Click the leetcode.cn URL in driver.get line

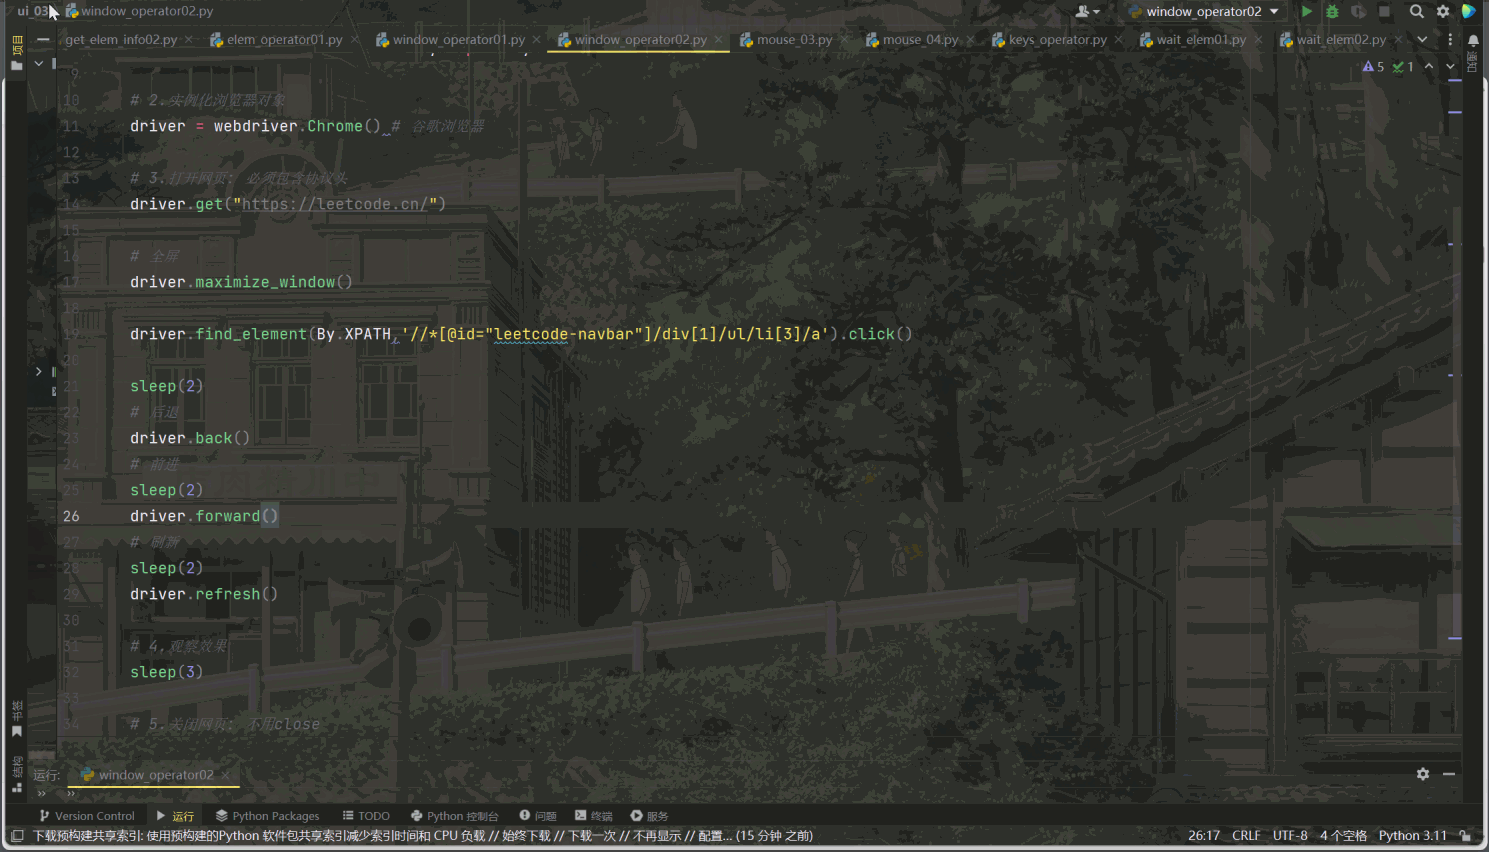pyautogui.click(x=336, y=204)
